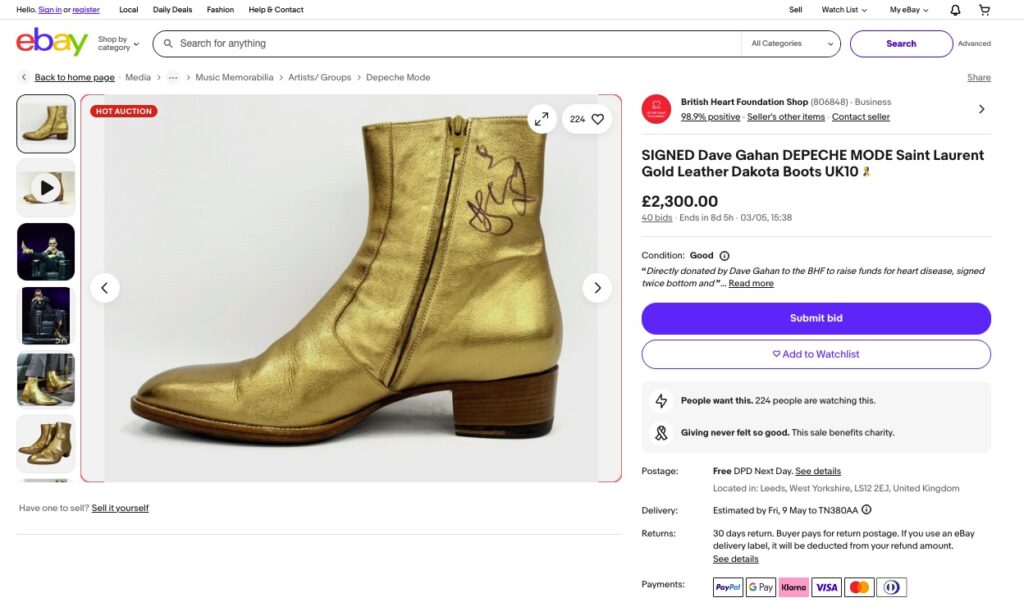Expand the product image to full screen
The height and width of the screenshot is (607, 1024).
[x=541, y=119]
